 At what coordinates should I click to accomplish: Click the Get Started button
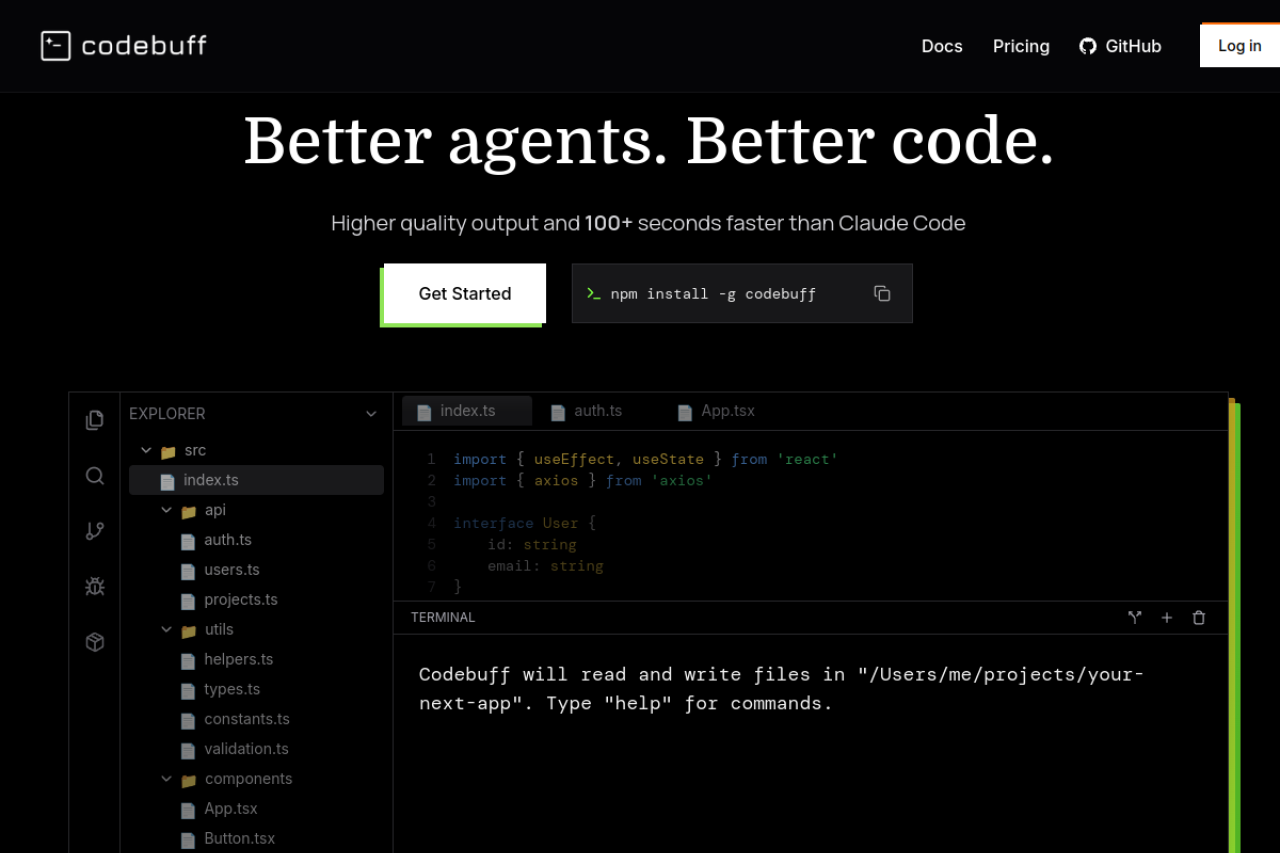pyautogui.click(x=465, y=293)
